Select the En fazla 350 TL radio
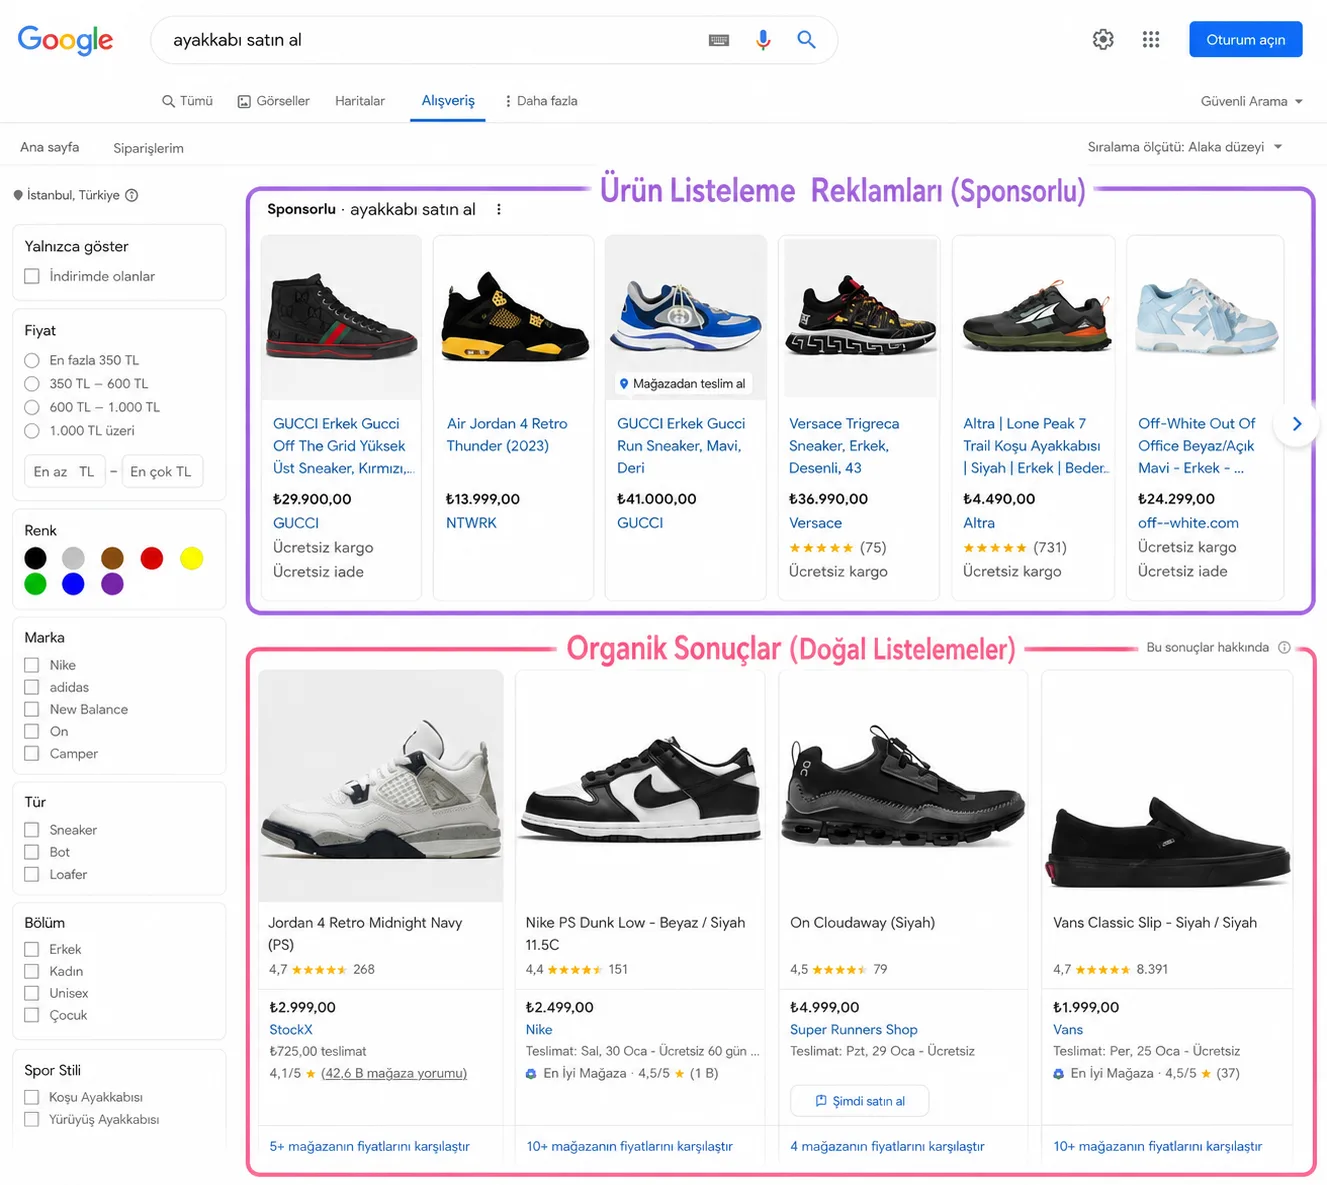This screenshot has height=1185, width=1327. (32, 360)
